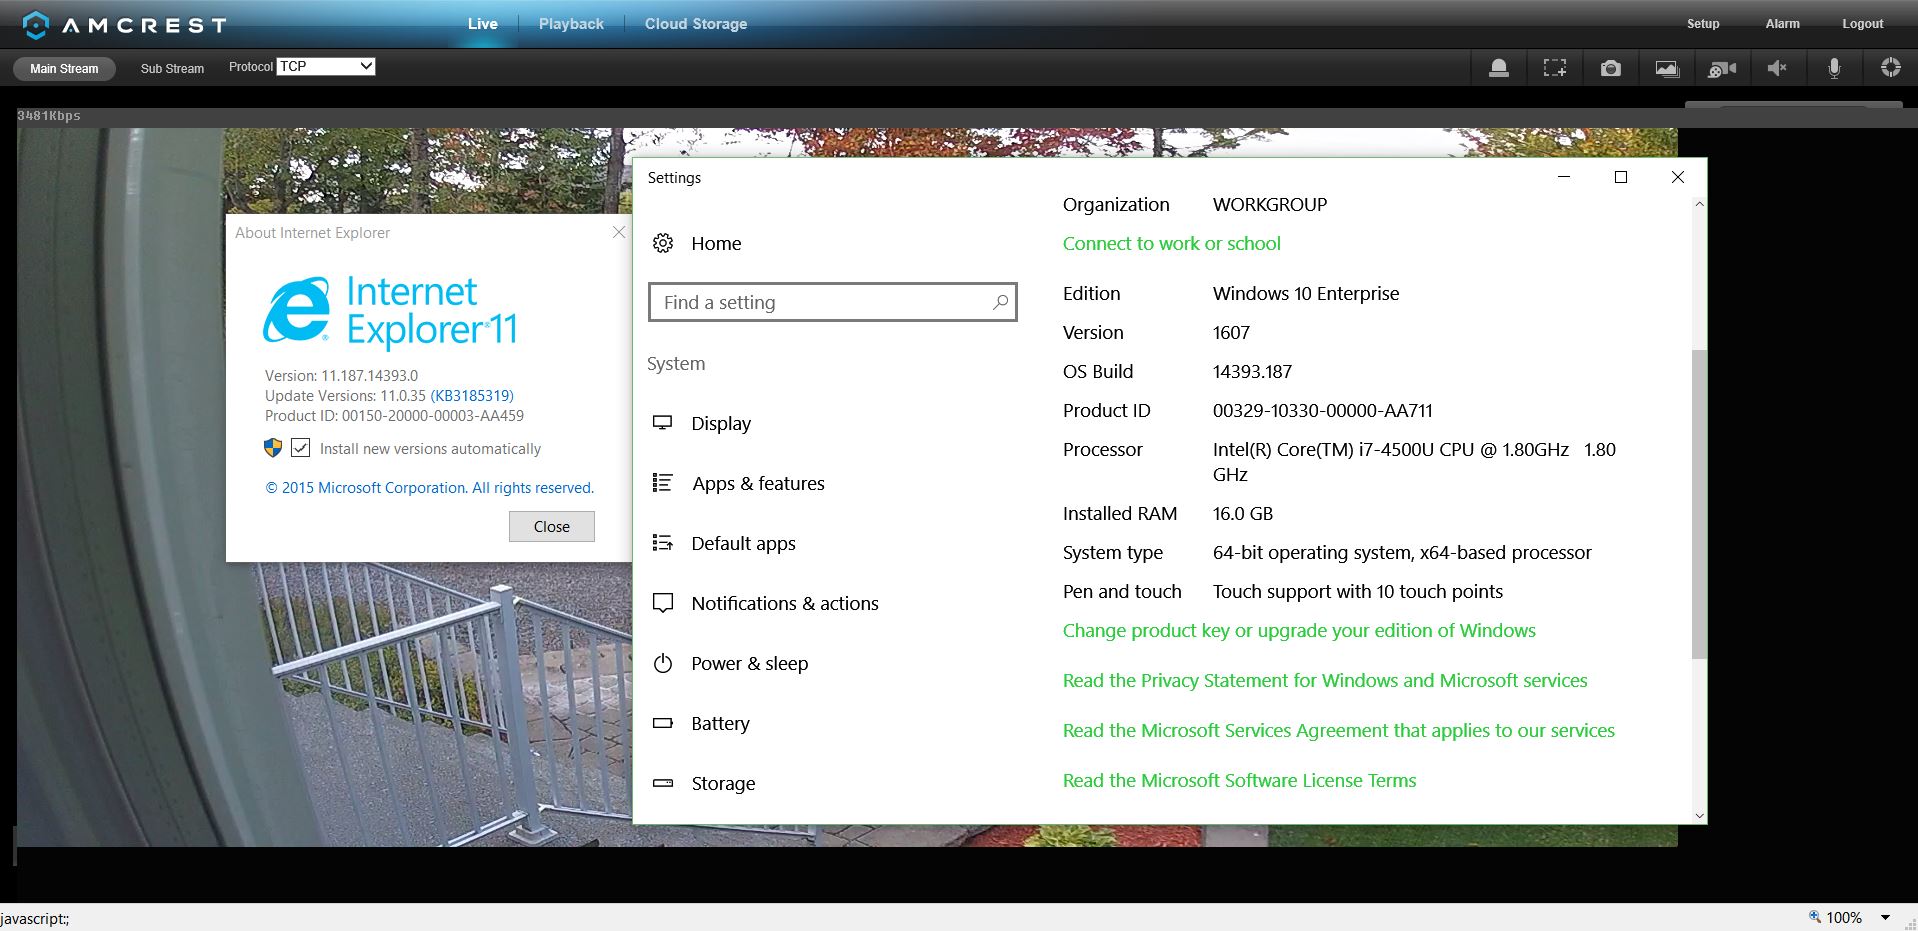Switch to the Live tab
The height and width of the screenshot is (931, 1918).
click(482, 24)
